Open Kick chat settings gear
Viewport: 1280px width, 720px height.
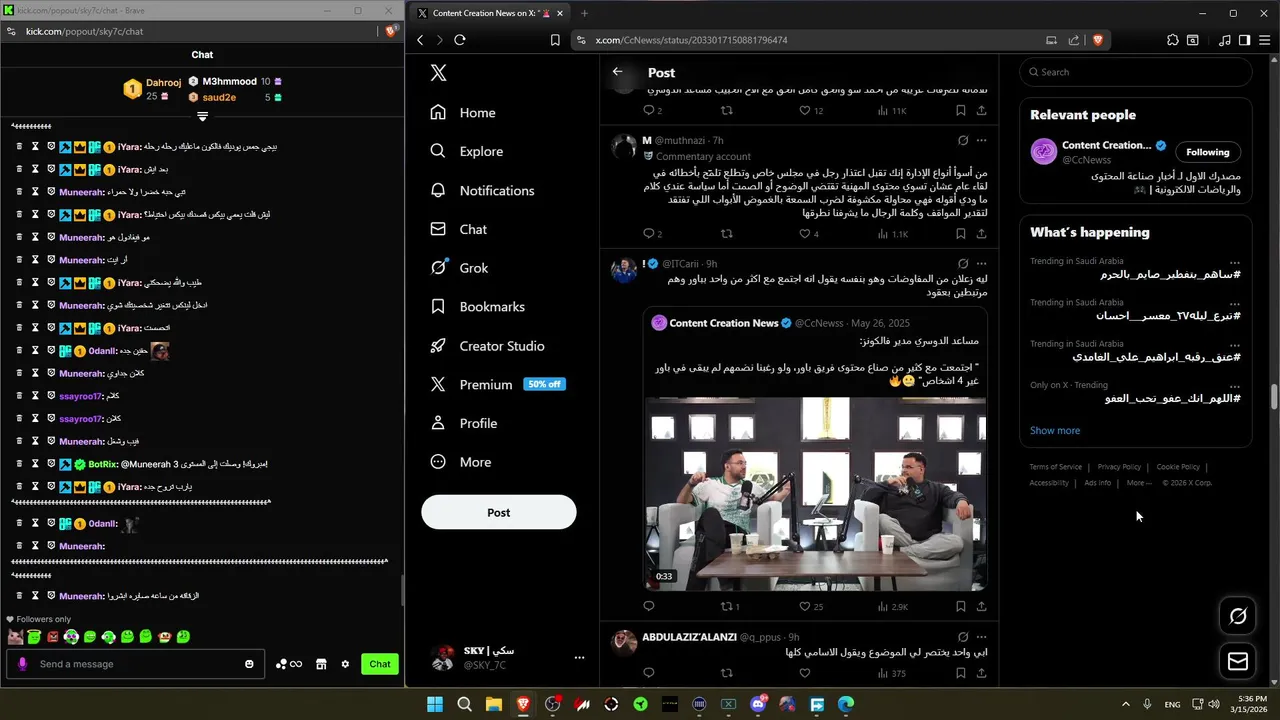coord(345,664)
